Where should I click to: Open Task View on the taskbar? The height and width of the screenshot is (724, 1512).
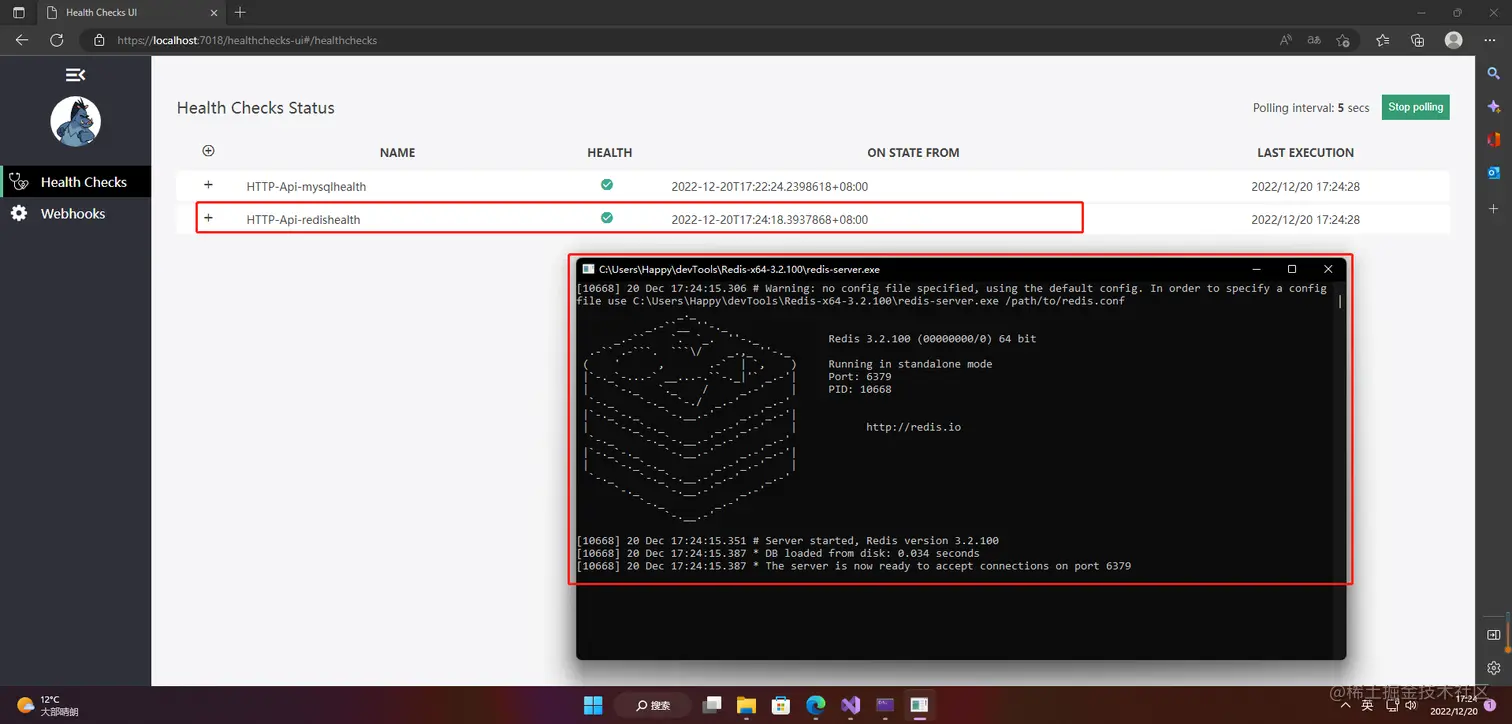tap(712, 704)
